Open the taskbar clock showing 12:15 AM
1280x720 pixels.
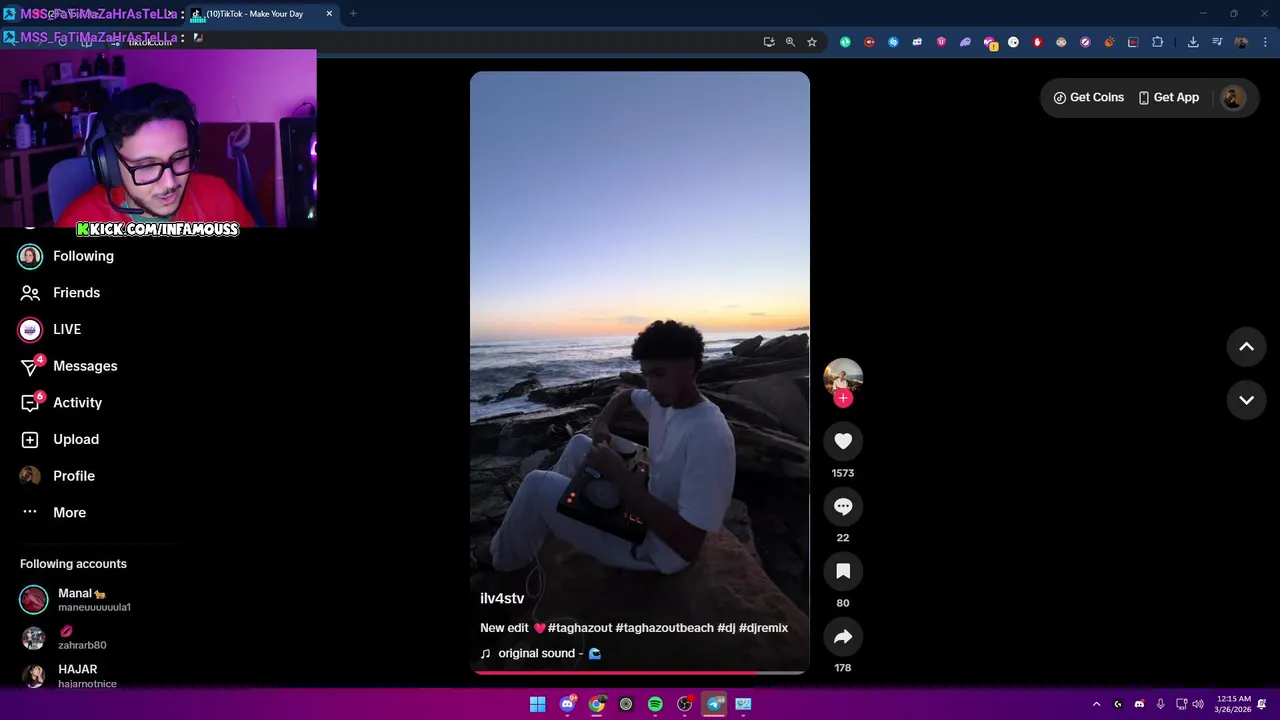click(1232, 704)
